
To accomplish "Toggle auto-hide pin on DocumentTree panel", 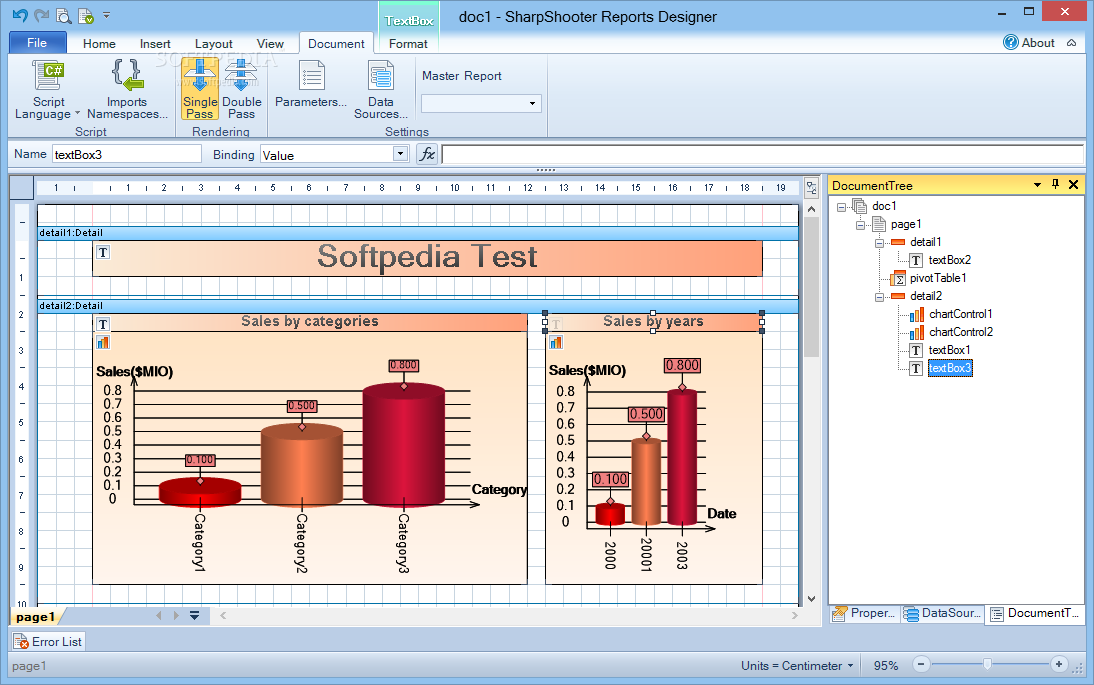I will point(1055,184).
